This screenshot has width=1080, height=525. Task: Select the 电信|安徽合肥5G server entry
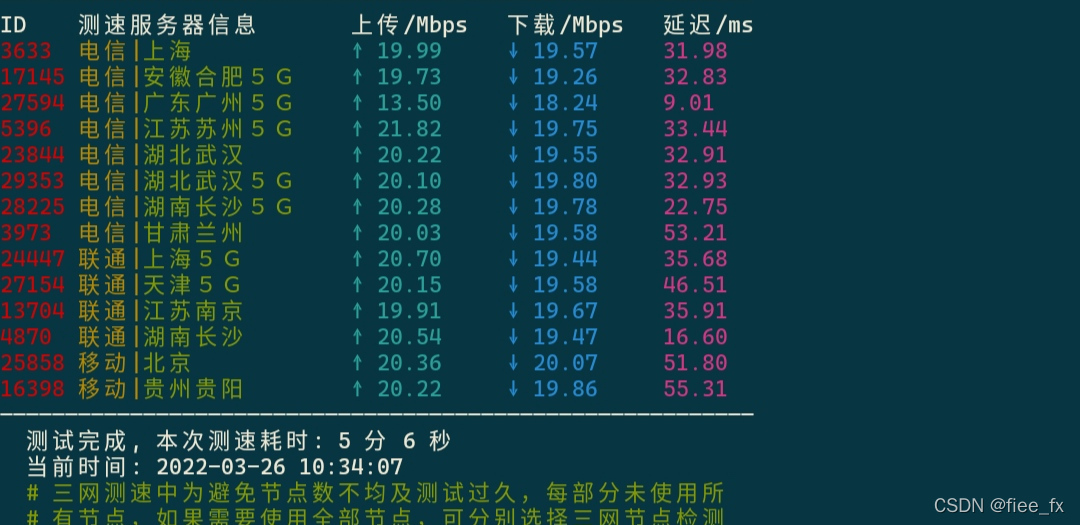coord(185,77)
